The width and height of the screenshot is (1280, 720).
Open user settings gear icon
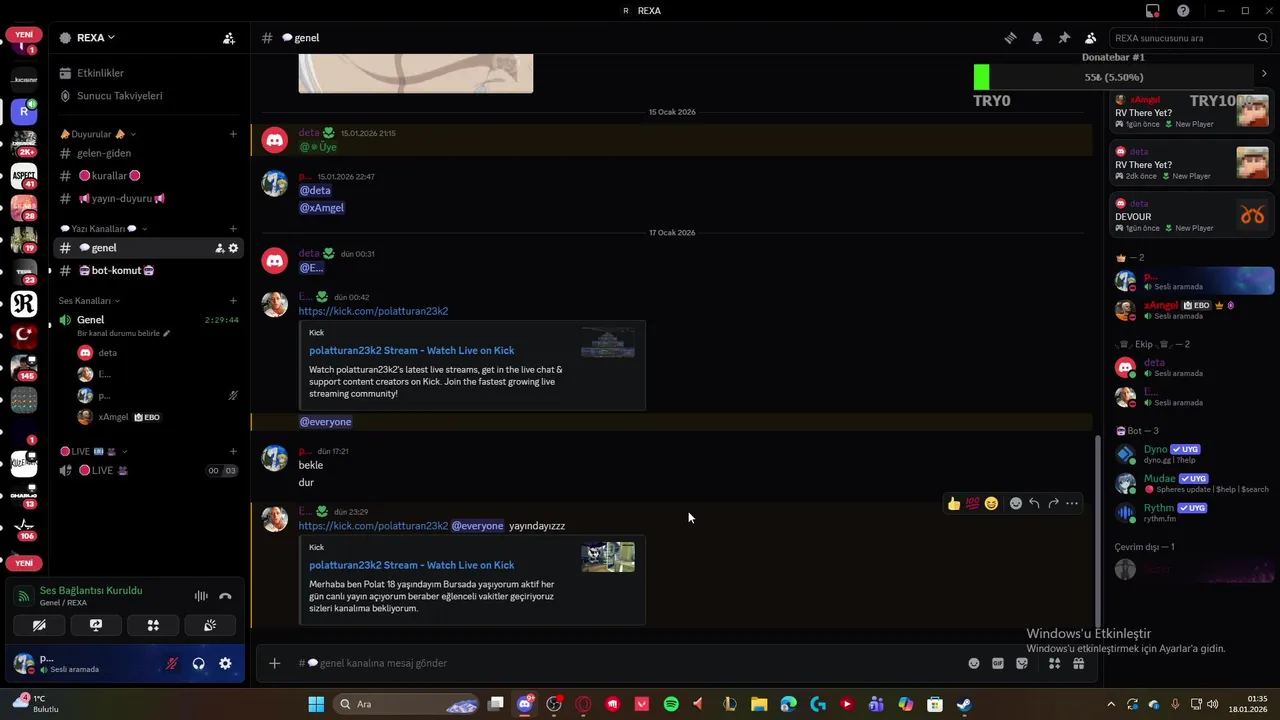coord(225,663)
